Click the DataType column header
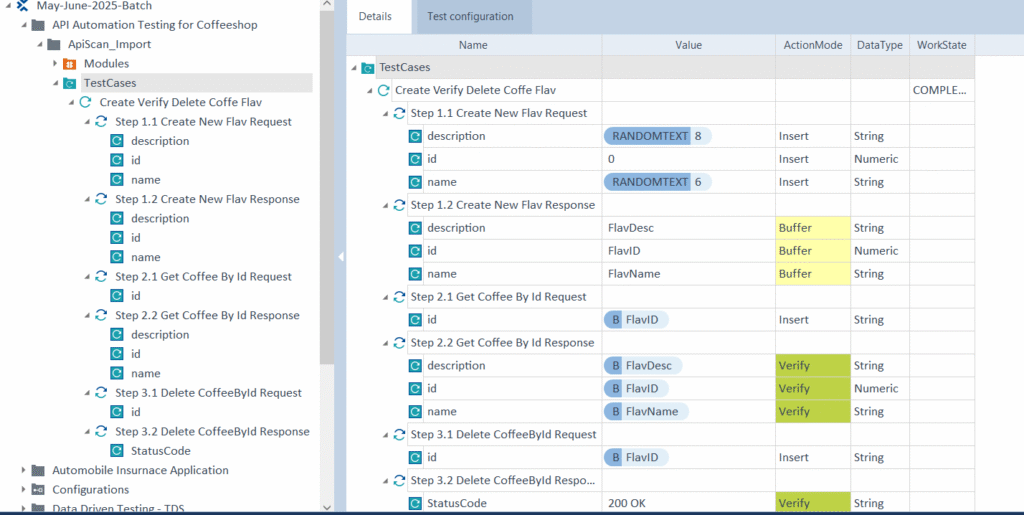 880,45
